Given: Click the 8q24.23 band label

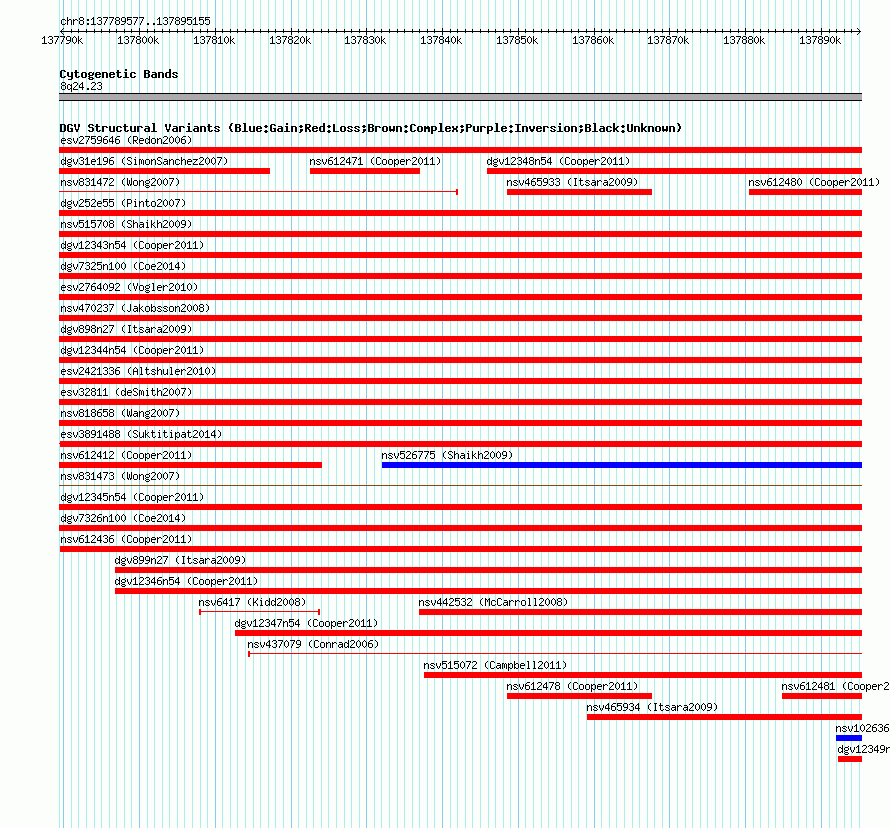Looking at the screenshot, I should tap(81, 86).
